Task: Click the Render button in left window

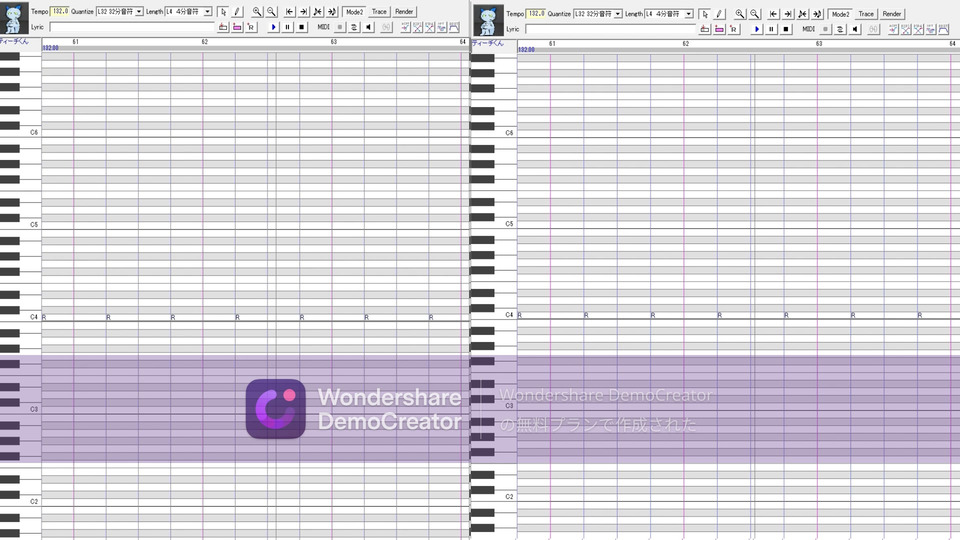Action: point(404,12)
